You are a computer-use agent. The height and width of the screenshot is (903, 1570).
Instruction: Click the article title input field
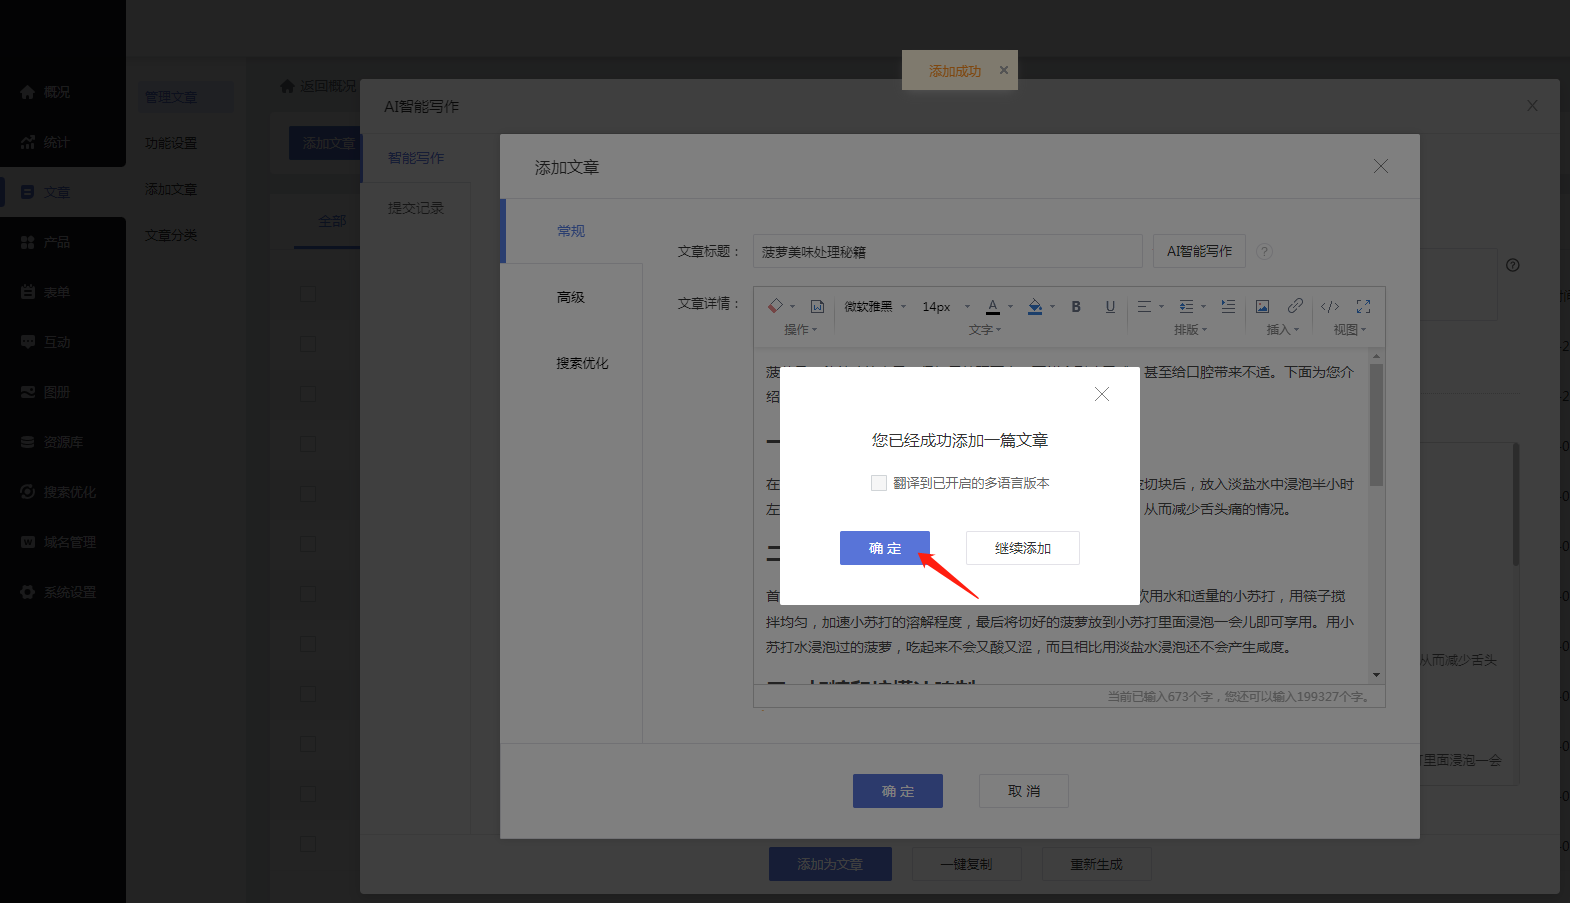947,251
